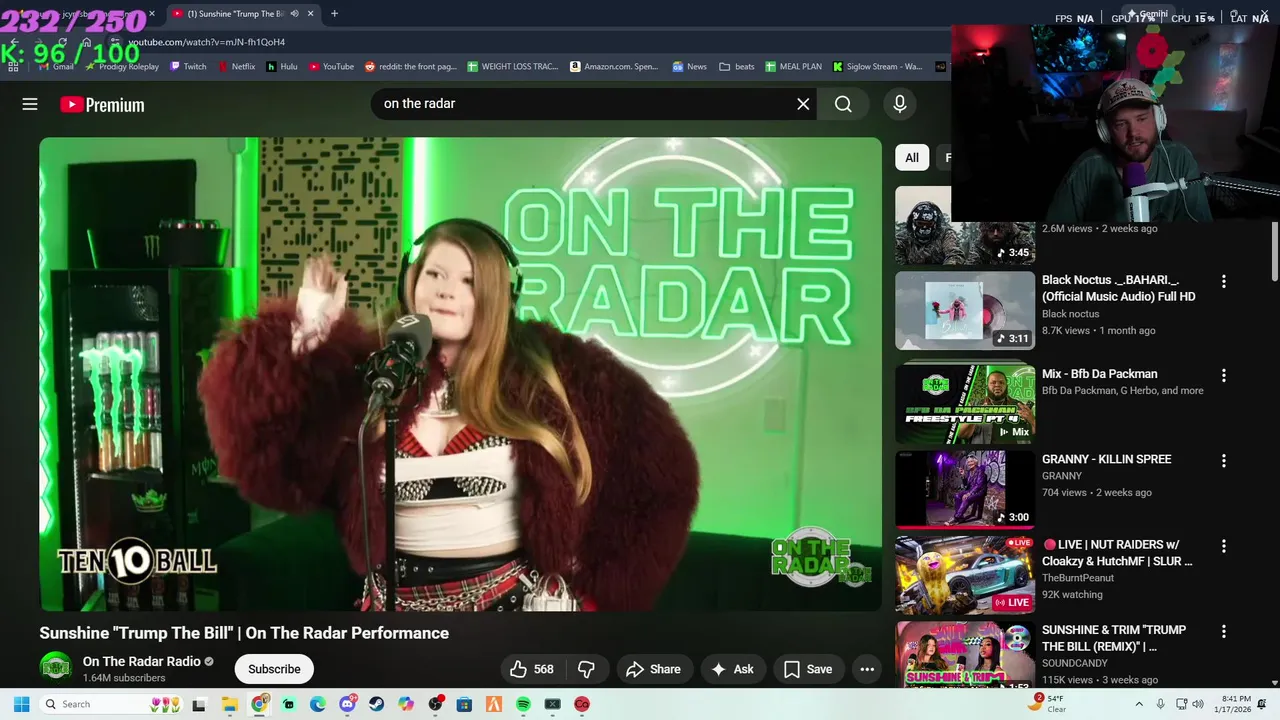Open the NUT RAIDERS live thumbnail

pyautogui.click(x=965, y=575)
